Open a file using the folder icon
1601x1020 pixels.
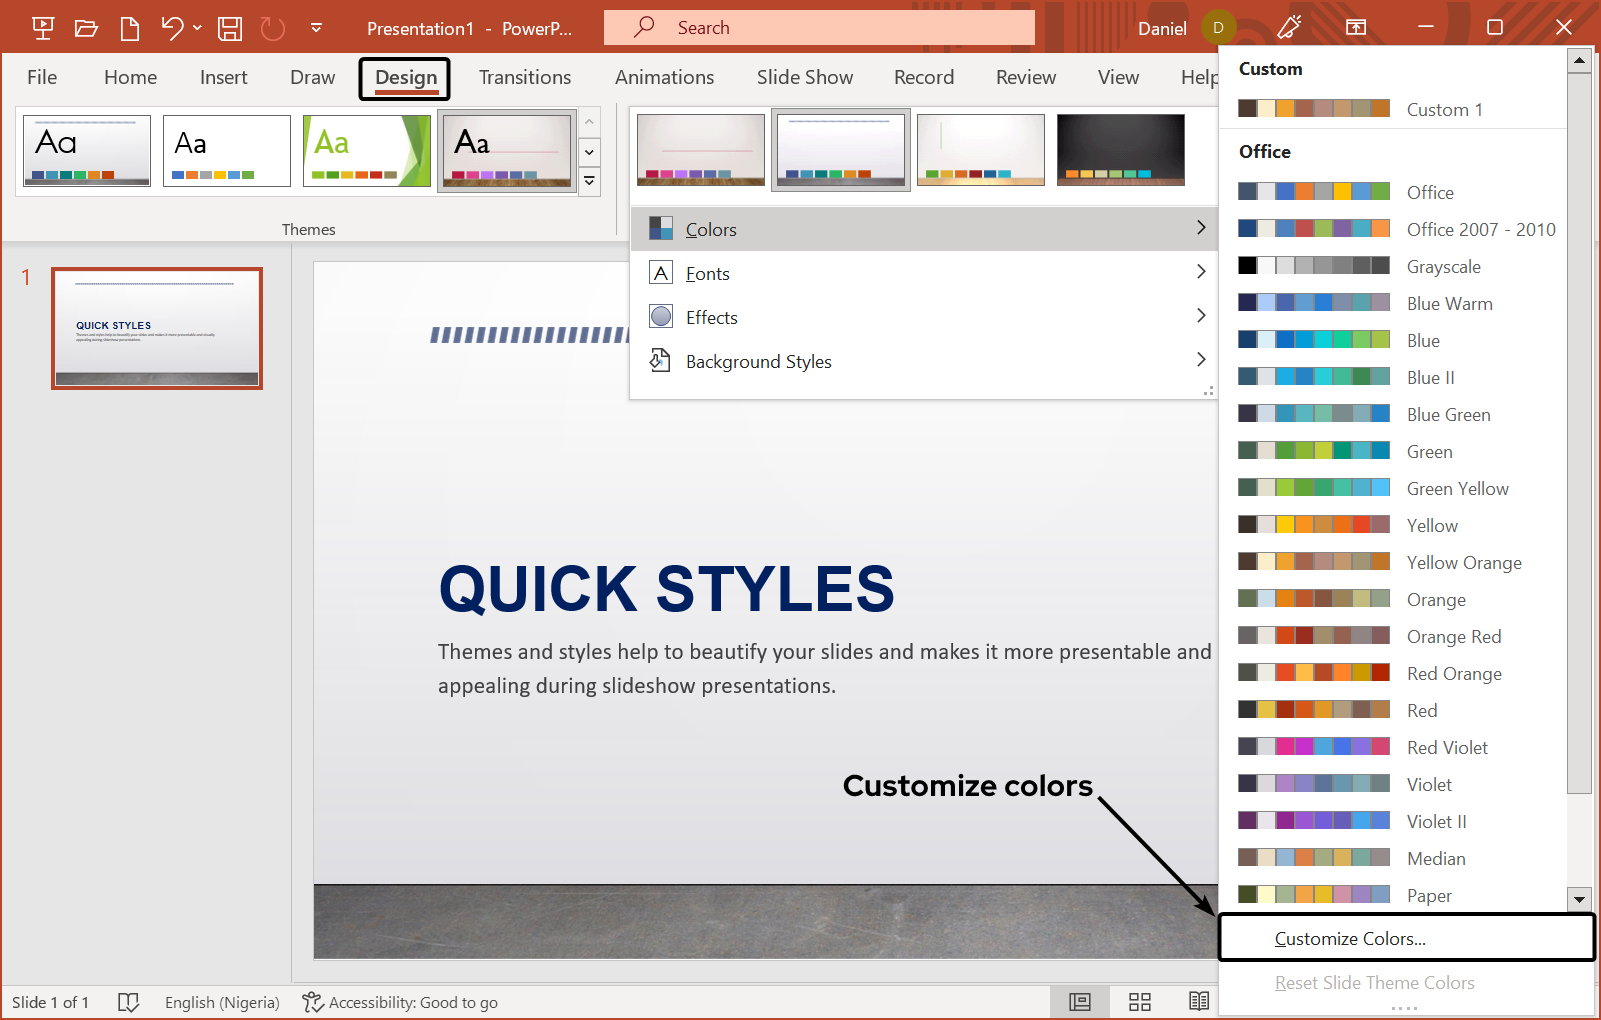(85, 27)
